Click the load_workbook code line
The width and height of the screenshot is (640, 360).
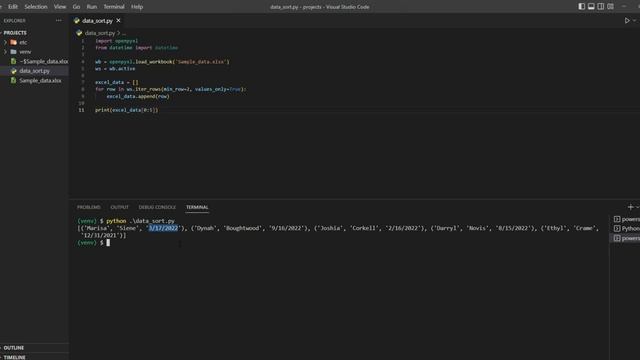point(162,62)
